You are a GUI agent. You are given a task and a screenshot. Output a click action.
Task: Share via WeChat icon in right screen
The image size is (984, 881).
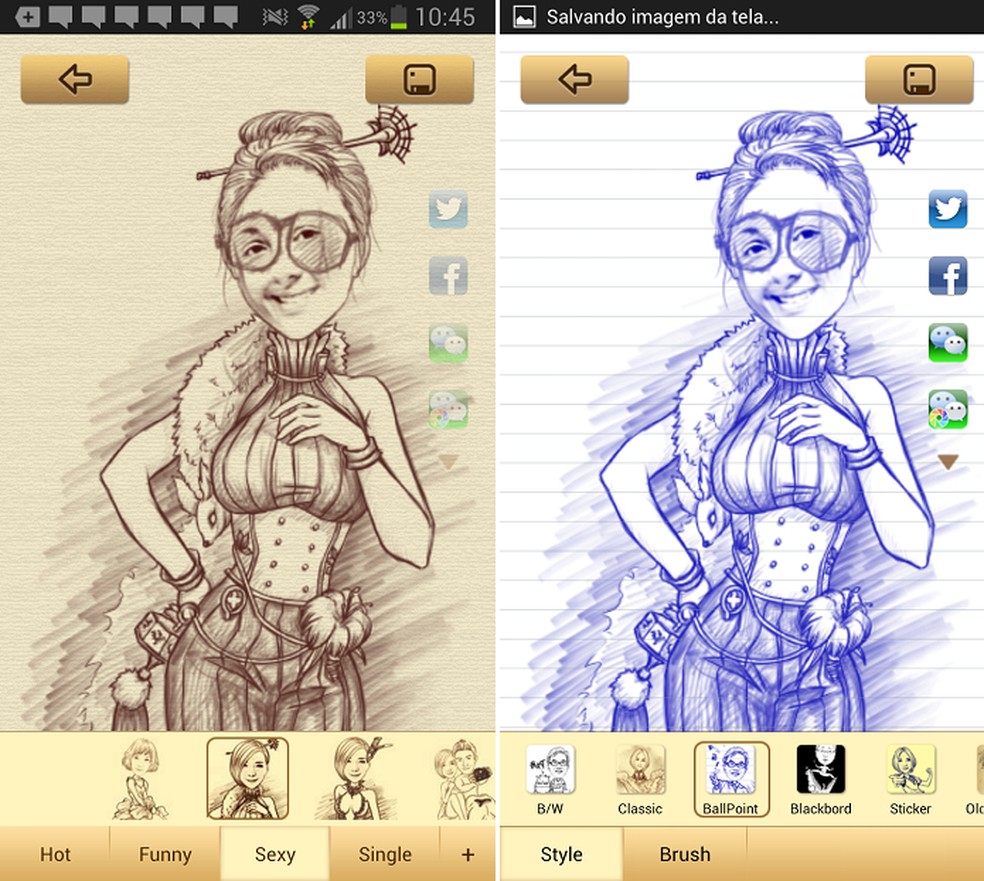coord(948,343)
